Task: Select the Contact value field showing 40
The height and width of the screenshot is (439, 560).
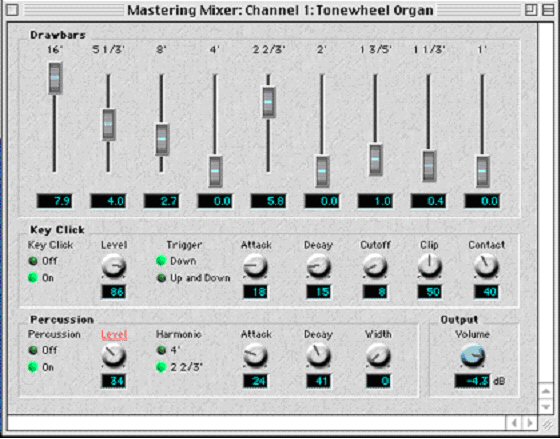Action: [x=486, y=292]
